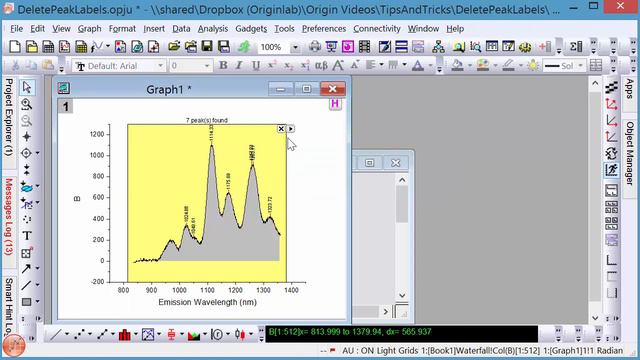Expand the Arrow tool options arrow
Screen dimensions: 640x360
(38, 269)
